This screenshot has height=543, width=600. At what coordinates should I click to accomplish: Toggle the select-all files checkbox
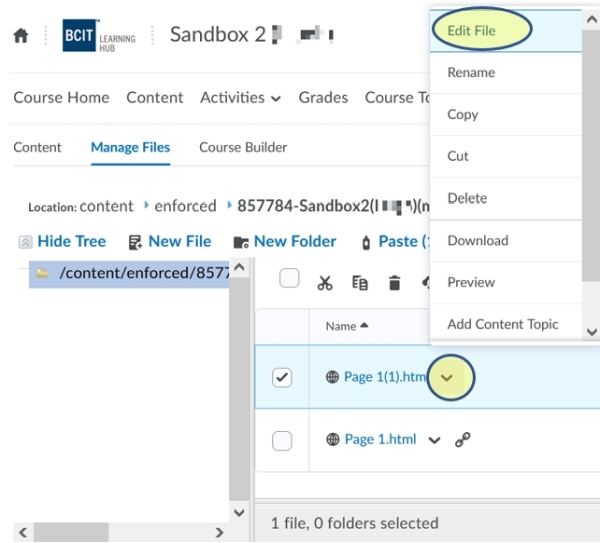(x=289, y=278)
